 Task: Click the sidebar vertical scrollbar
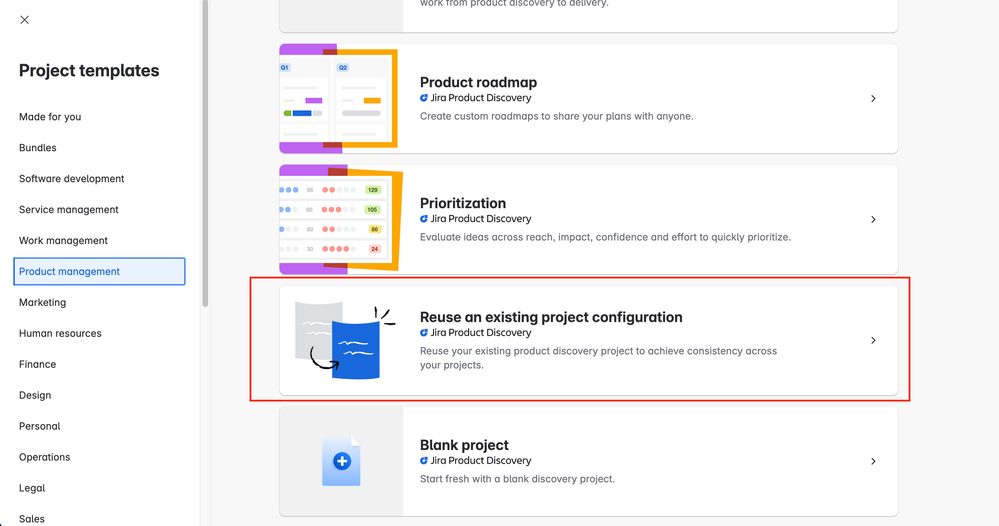coord(205,153)
